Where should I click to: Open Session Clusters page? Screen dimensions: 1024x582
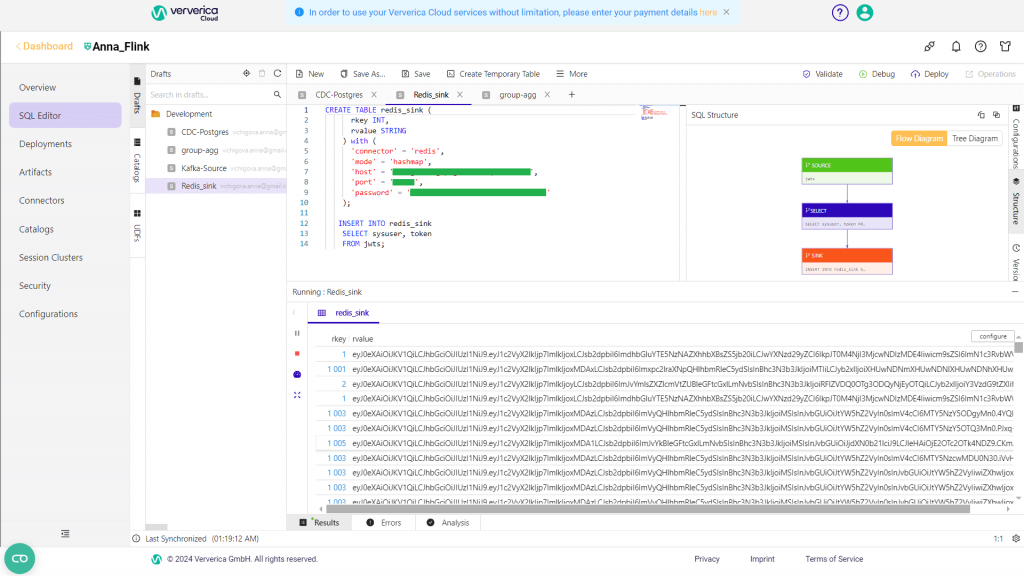pyautogui.click(x=51, y=257)
